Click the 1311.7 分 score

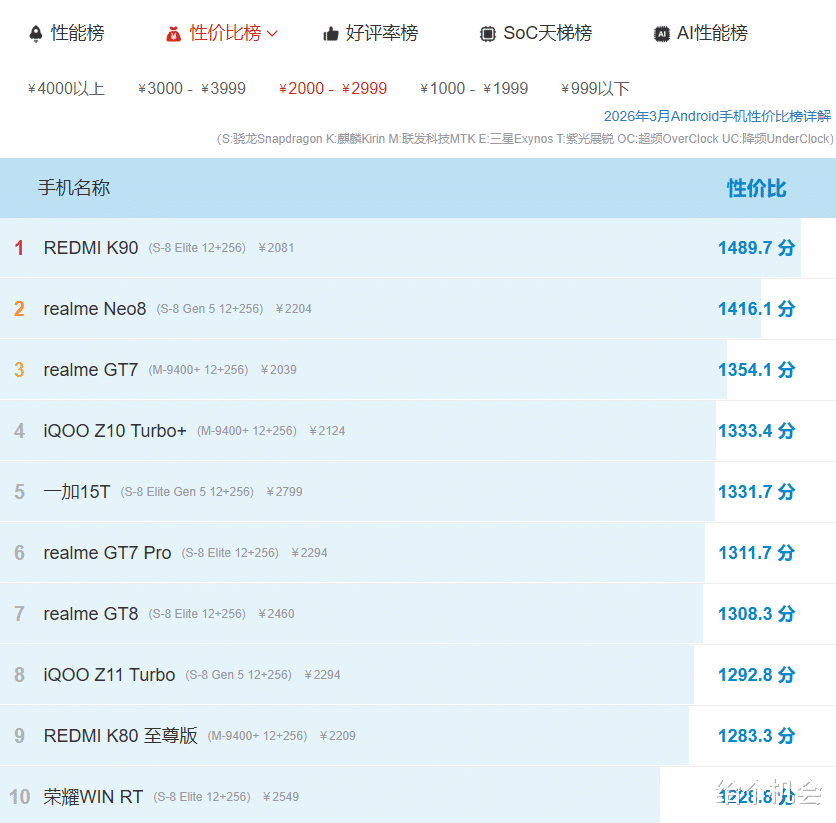click(x=757, y=553)
